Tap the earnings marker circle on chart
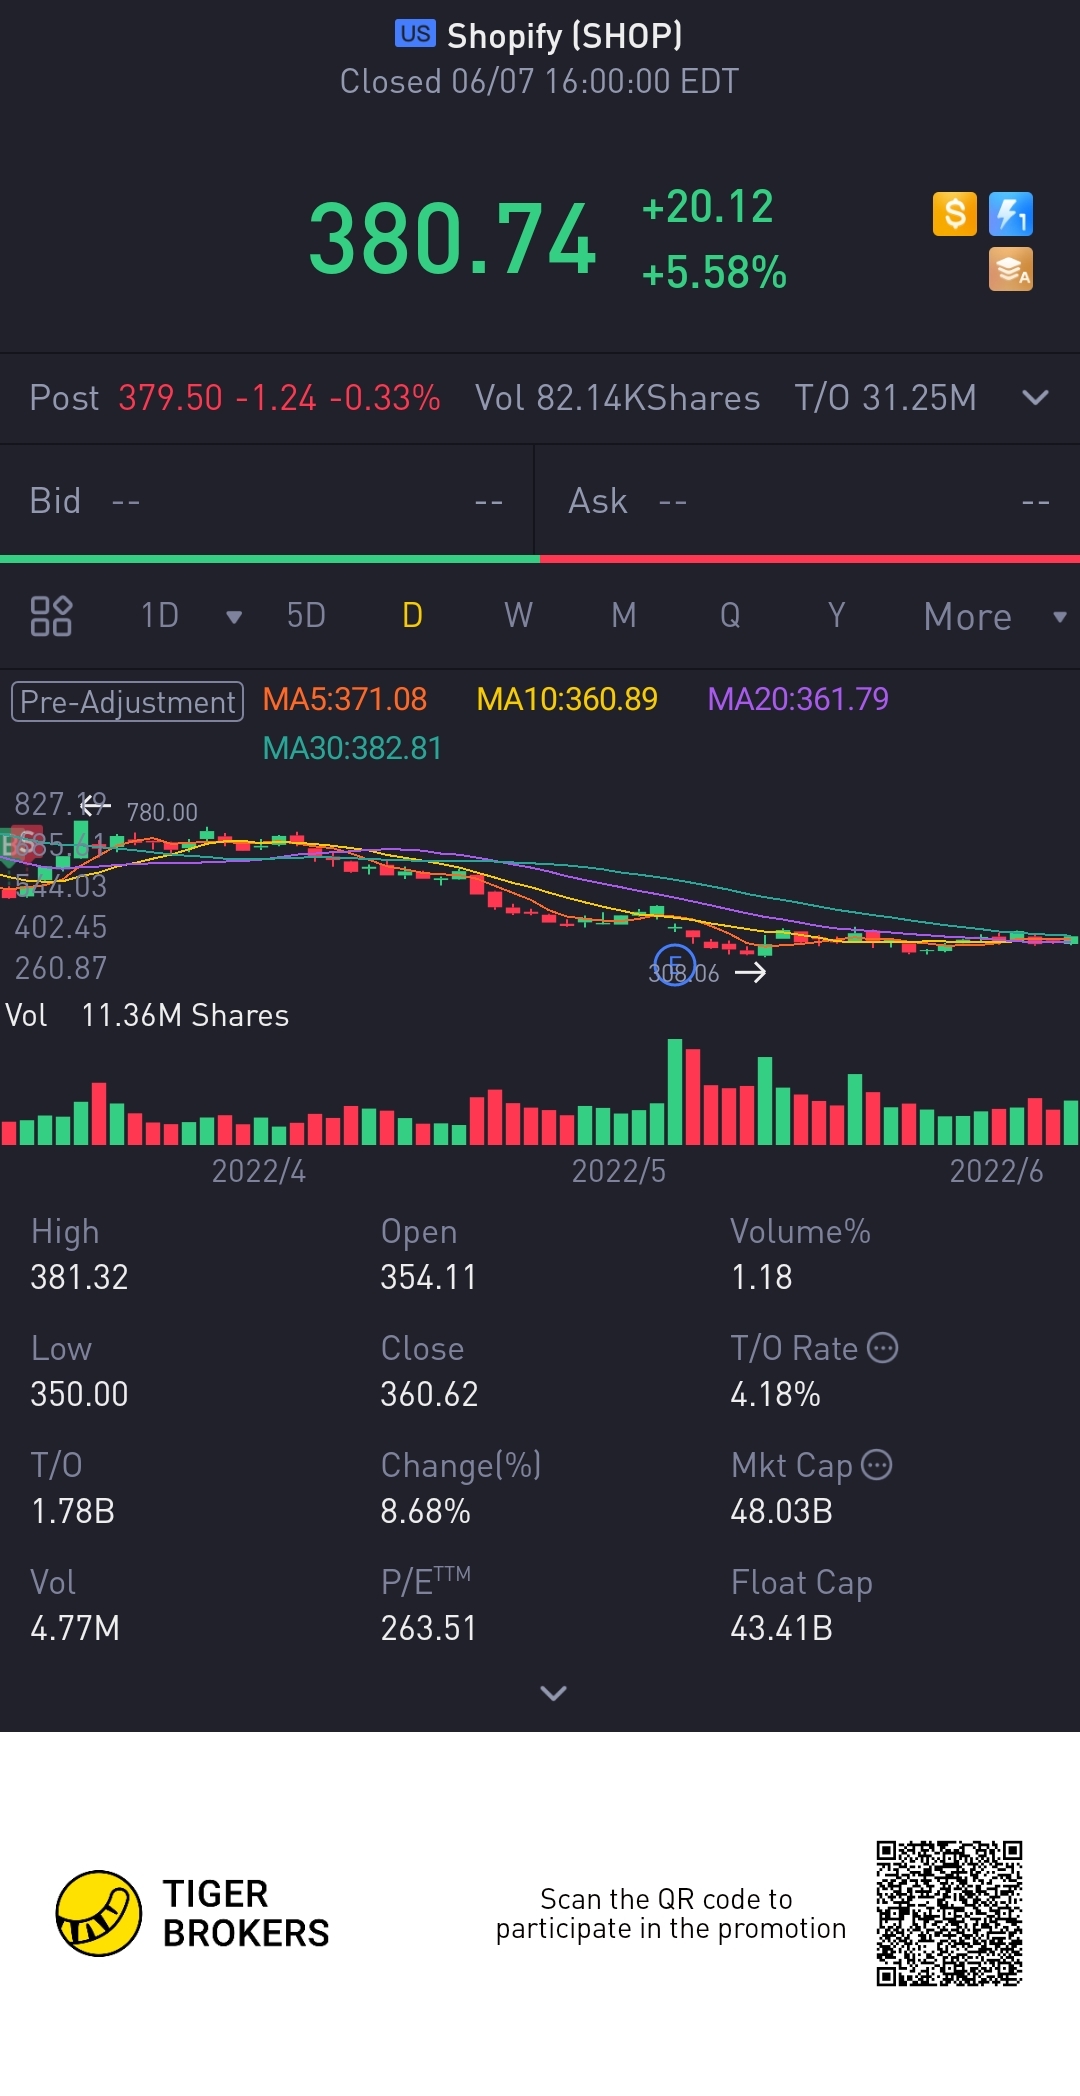 (675, 965)
